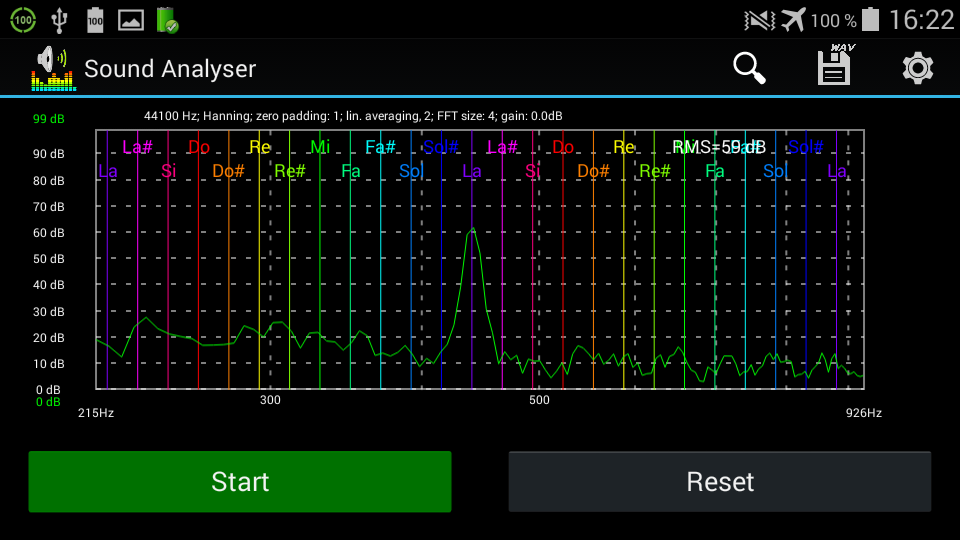The width and height of the screenshot is (960, 540).
Task: Tap the cyan Fa# note label
Action: [380, 148]
